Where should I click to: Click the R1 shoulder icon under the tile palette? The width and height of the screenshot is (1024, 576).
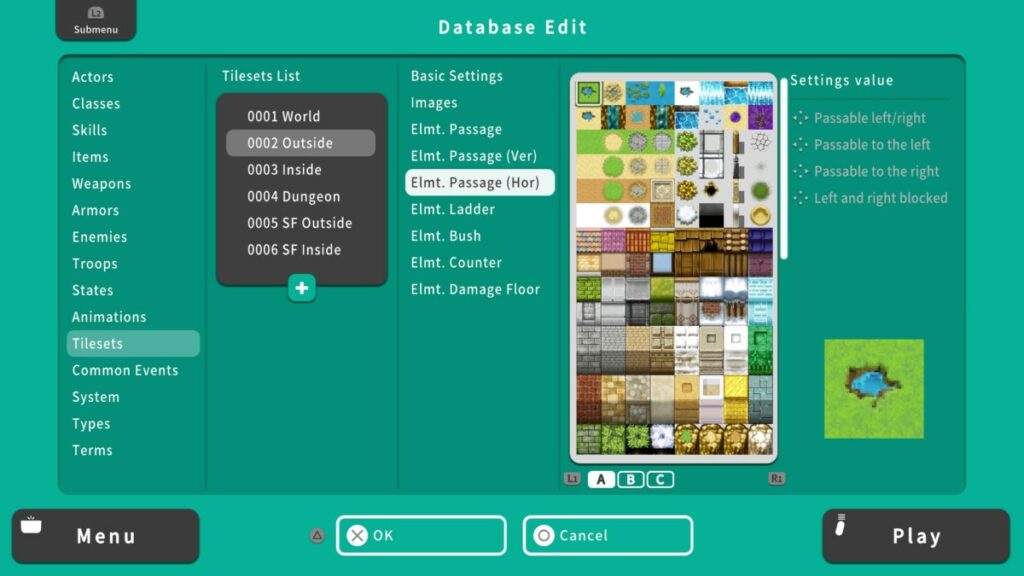[x=776, y=479]
